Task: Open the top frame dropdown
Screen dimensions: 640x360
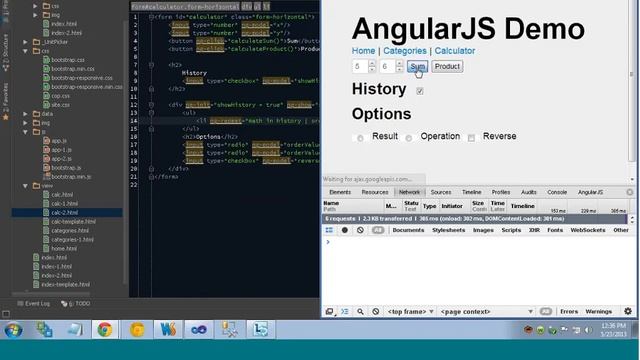Action: tap(410, 311)
